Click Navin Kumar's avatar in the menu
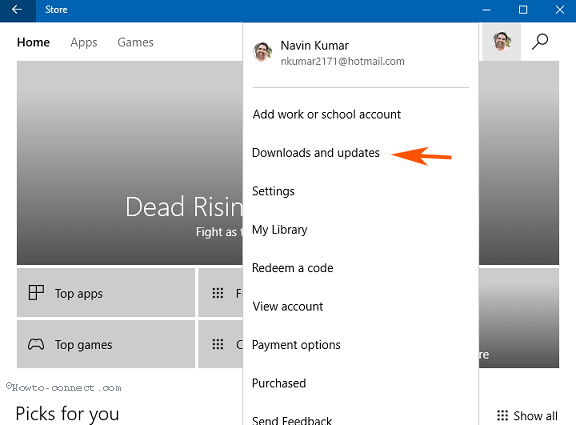The height and width of the screenshot is (425, 576). 262,52
